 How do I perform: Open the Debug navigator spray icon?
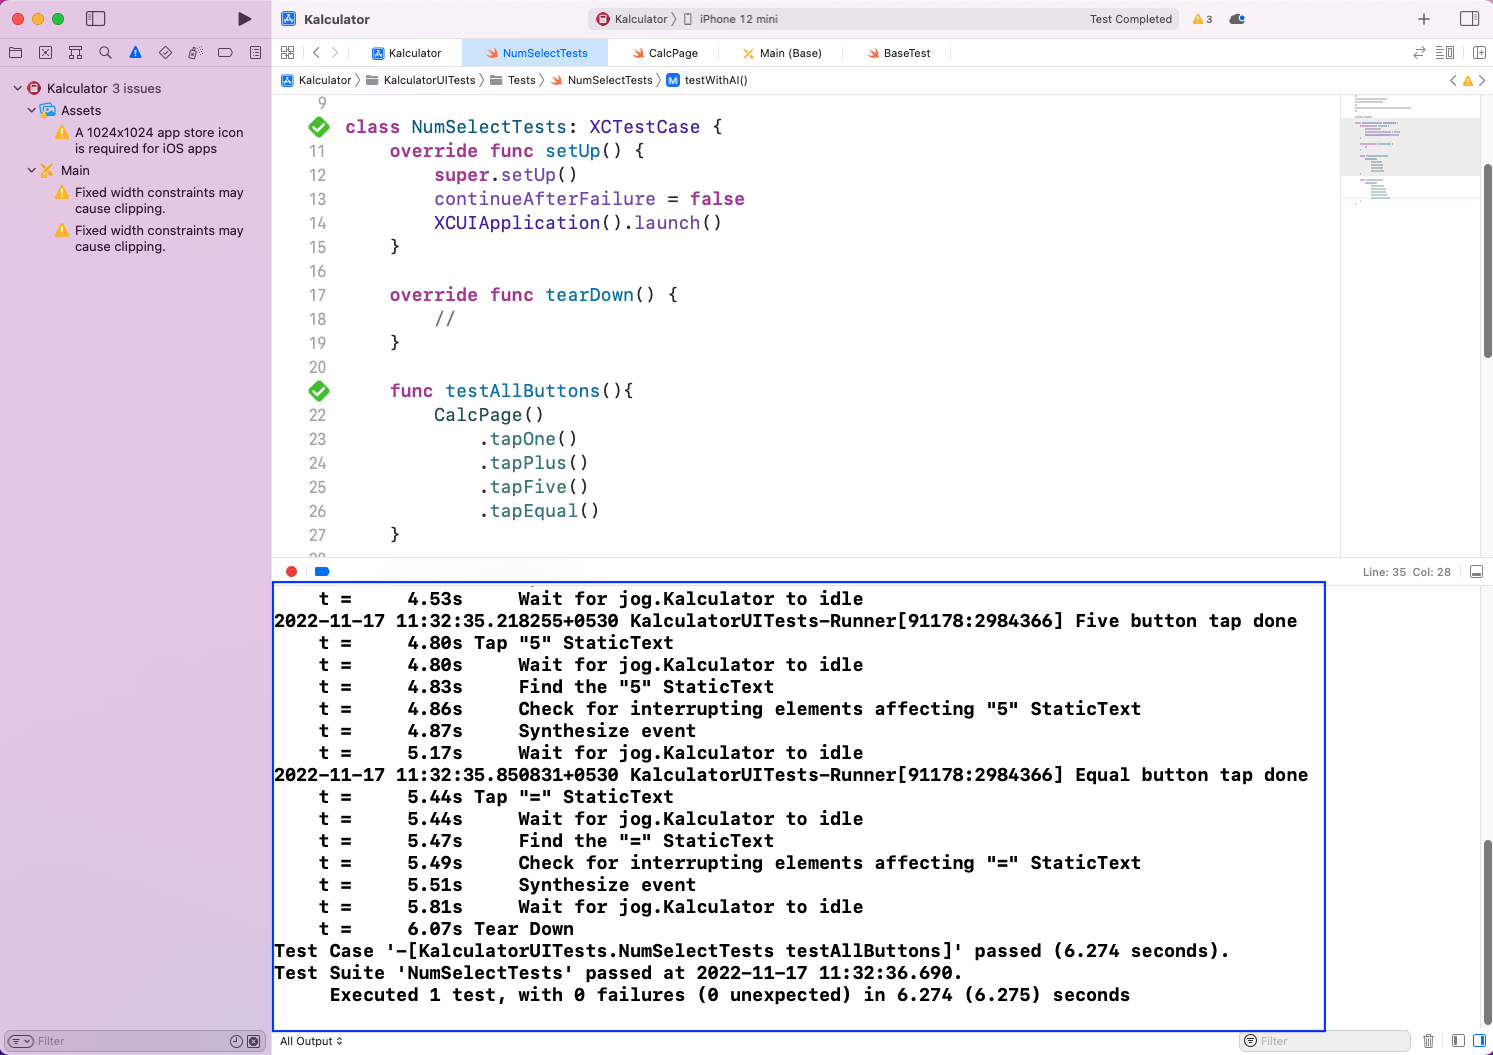(195, 53)
